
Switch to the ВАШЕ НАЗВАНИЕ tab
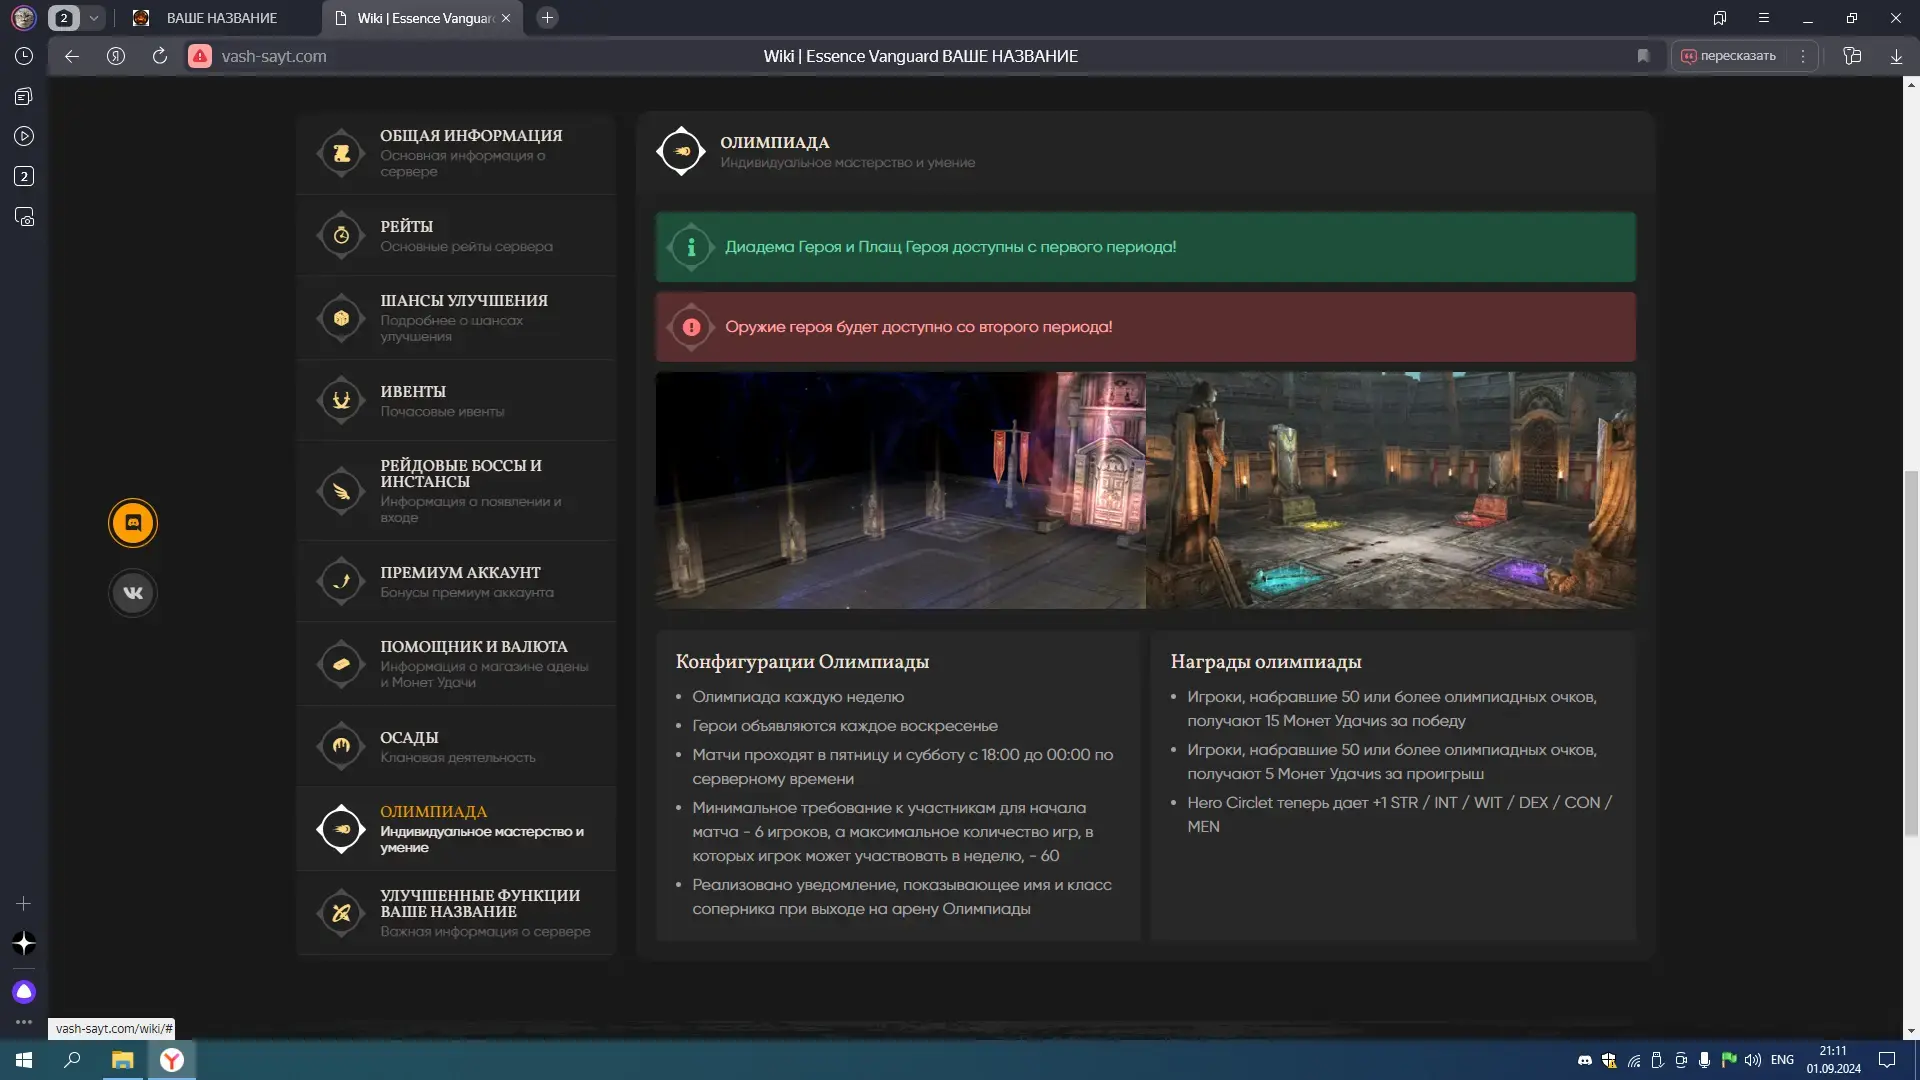(220, 18)
